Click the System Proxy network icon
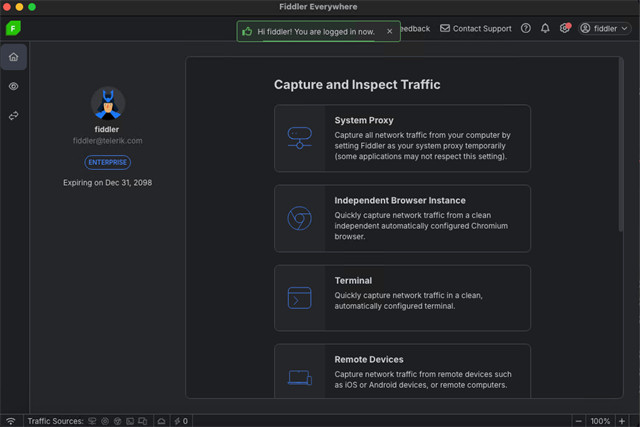640x427 pixels. 300,138
